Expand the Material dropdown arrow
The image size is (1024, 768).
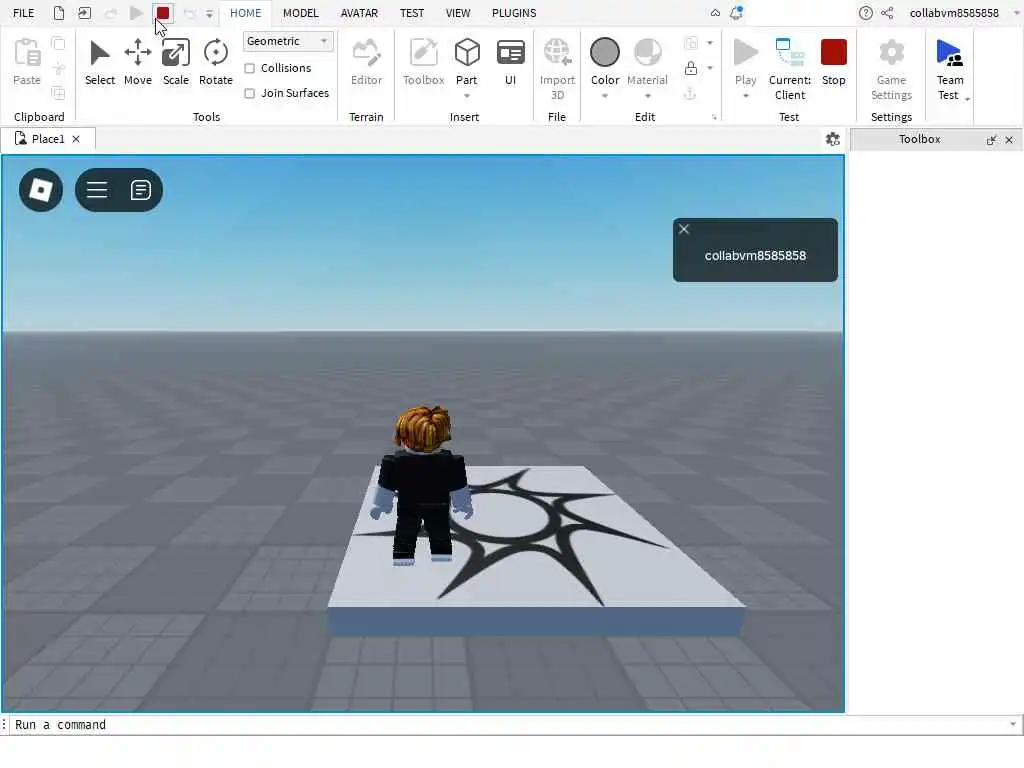tap(647, 96)
